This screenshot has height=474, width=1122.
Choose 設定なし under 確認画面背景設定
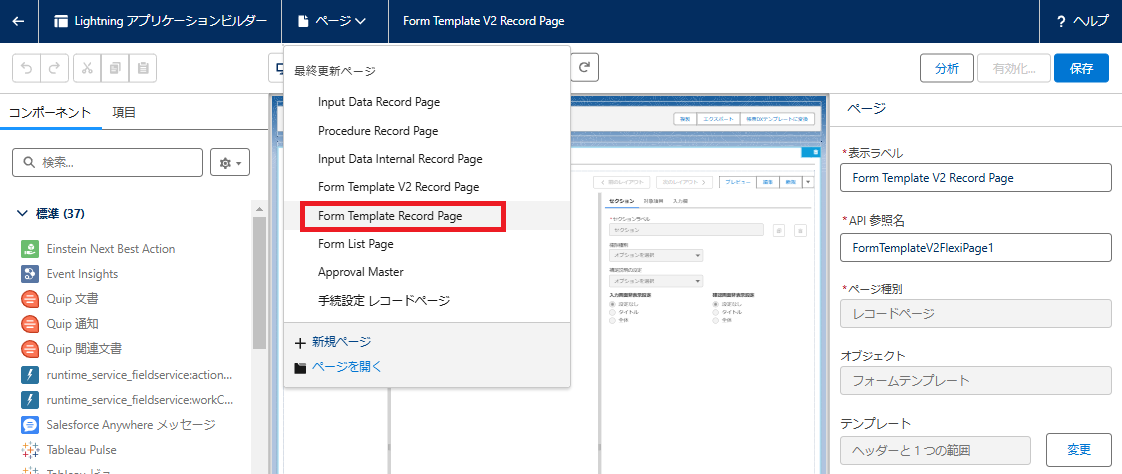[x=716, y=303]
